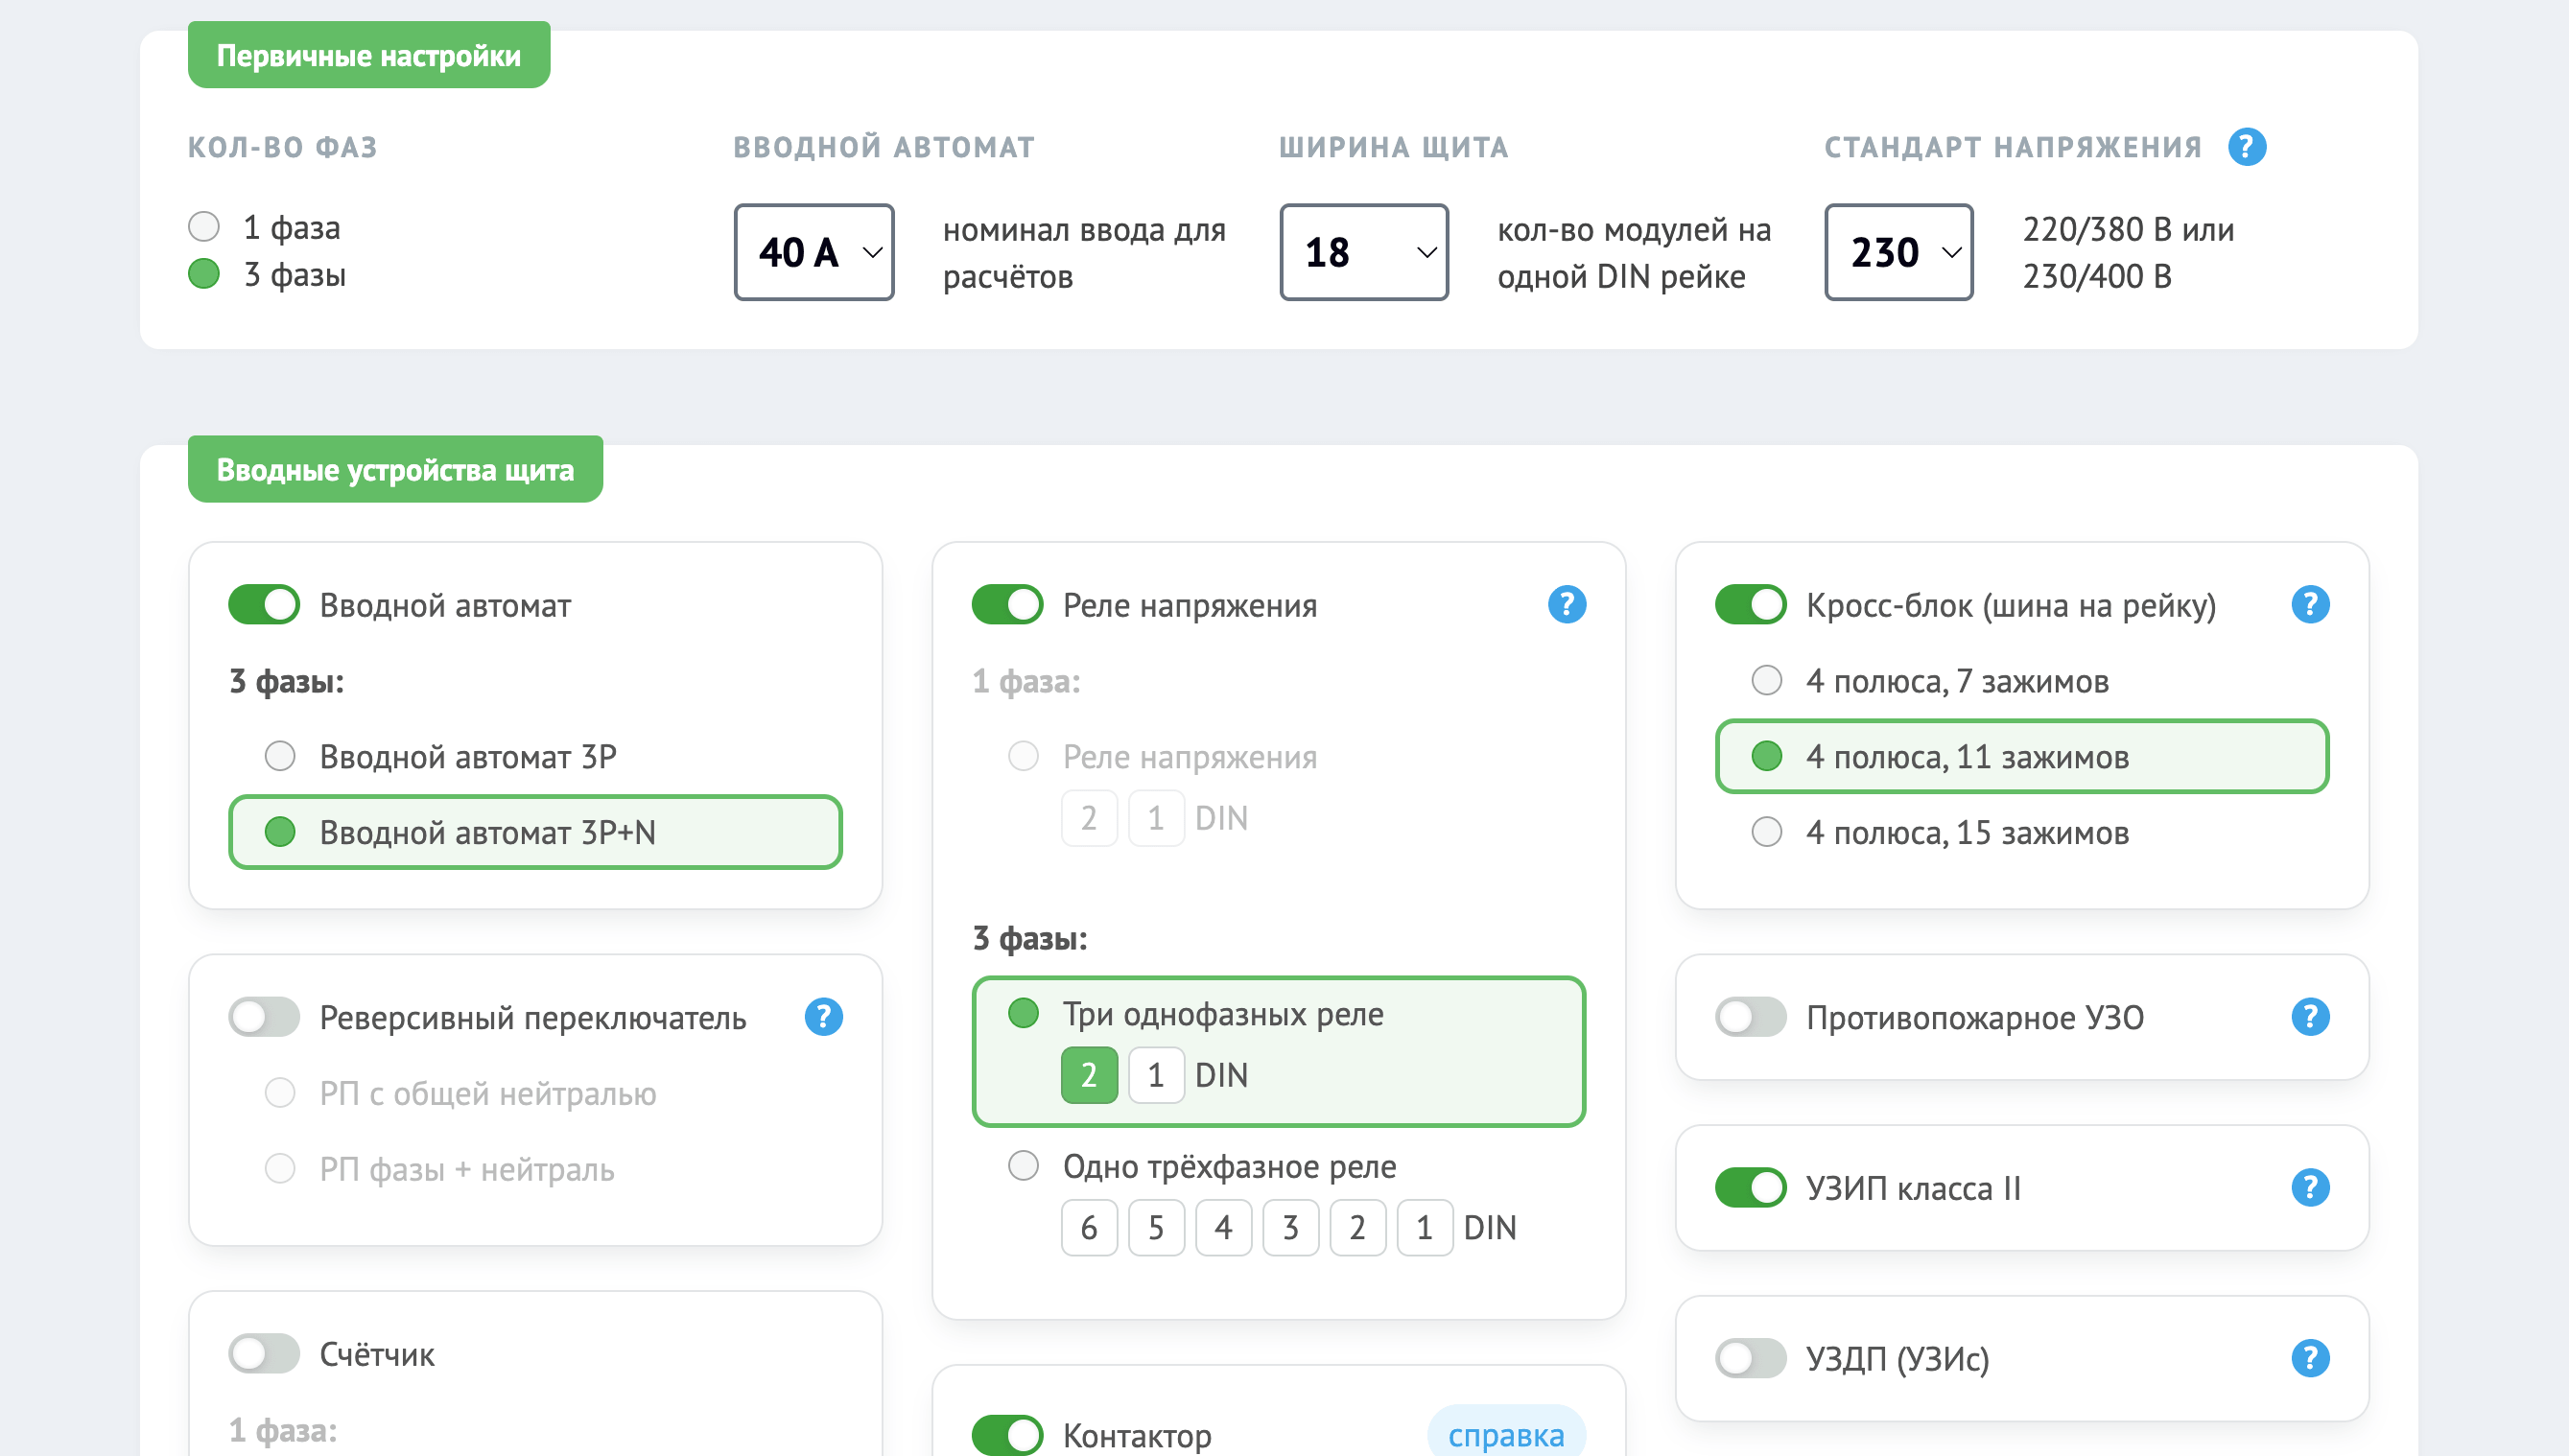Viewport: 2569px width, 1456px height.
Task: Select the 3 фазы radio option
Action: tap(204, 274)
